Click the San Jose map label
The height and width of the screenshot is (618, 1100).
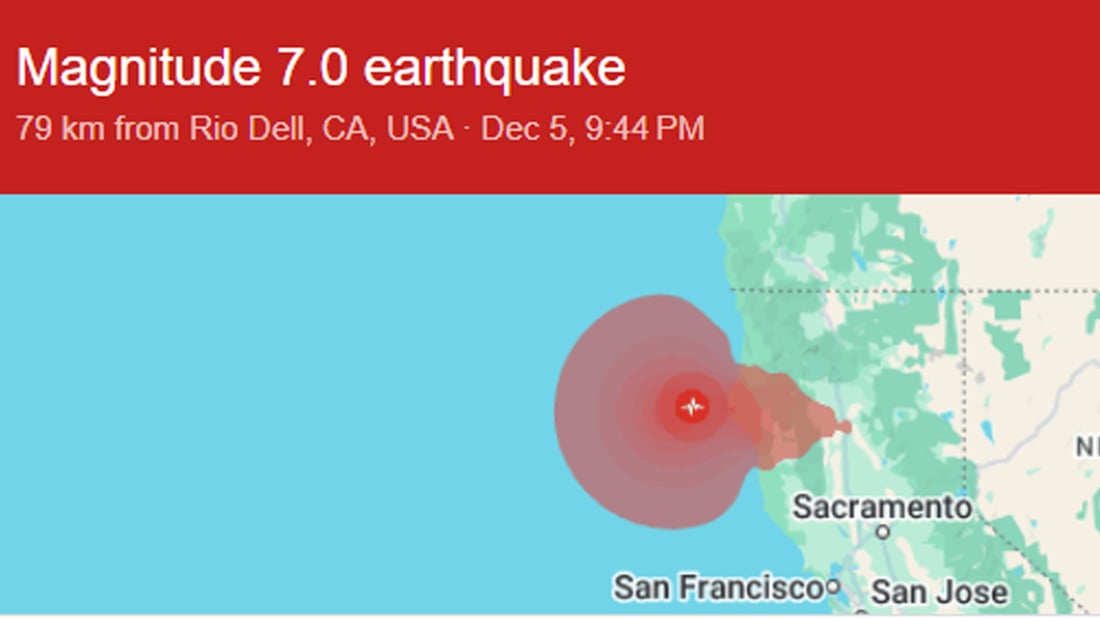[x=938, y=592]
